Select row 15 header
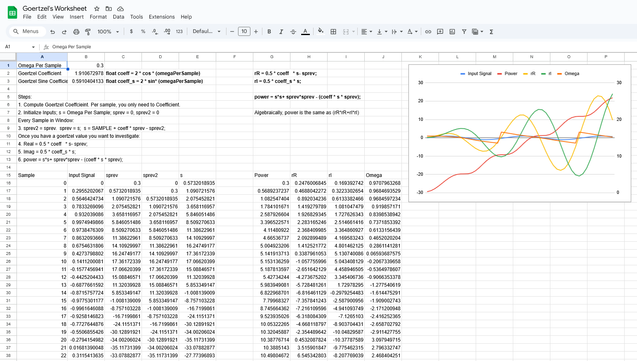 click(8, 175)
